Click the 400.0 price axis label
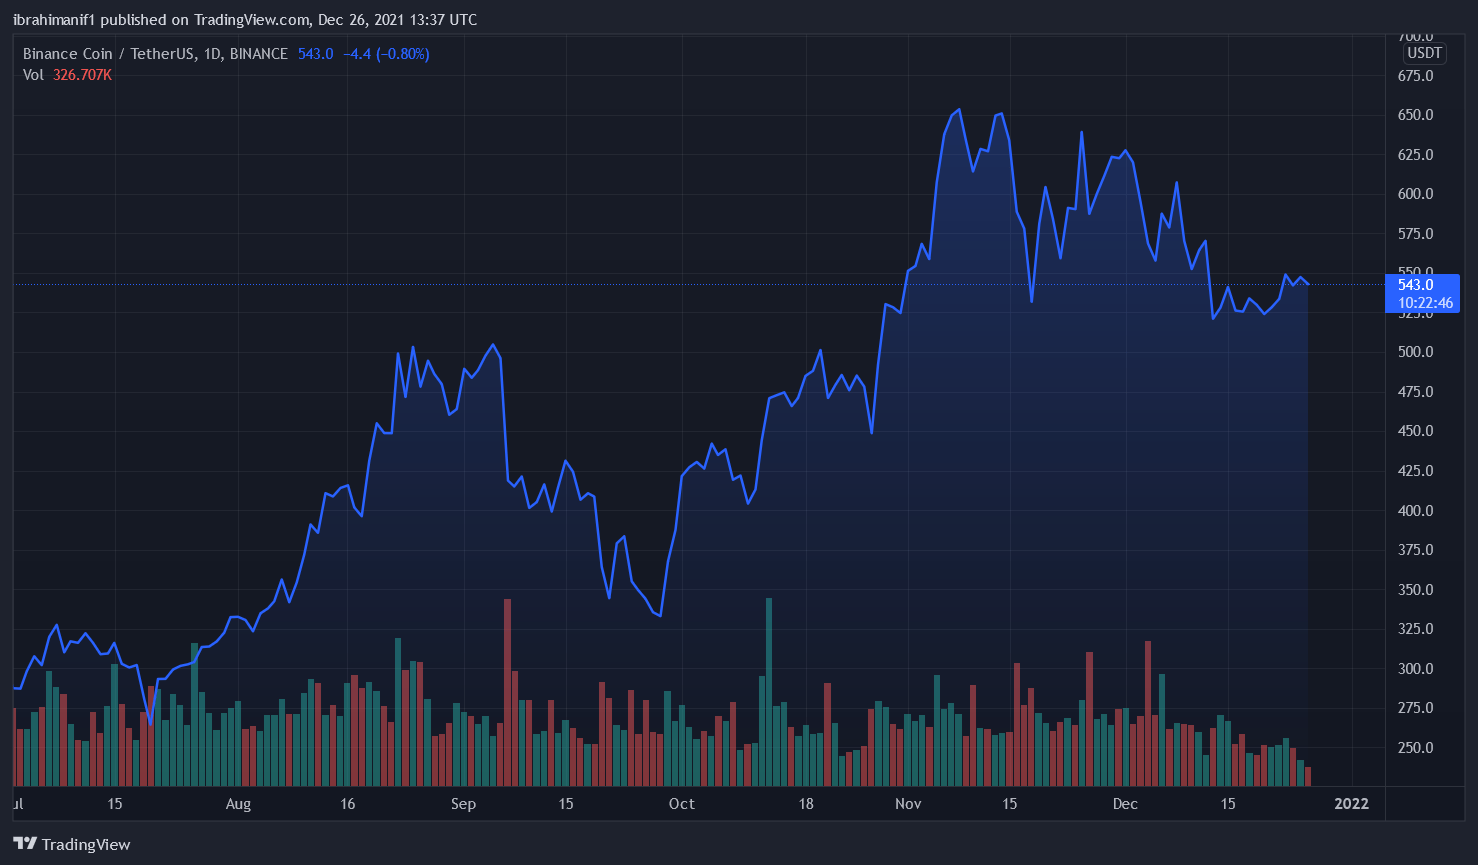Screen dimensions: 1478x865 1415,511
